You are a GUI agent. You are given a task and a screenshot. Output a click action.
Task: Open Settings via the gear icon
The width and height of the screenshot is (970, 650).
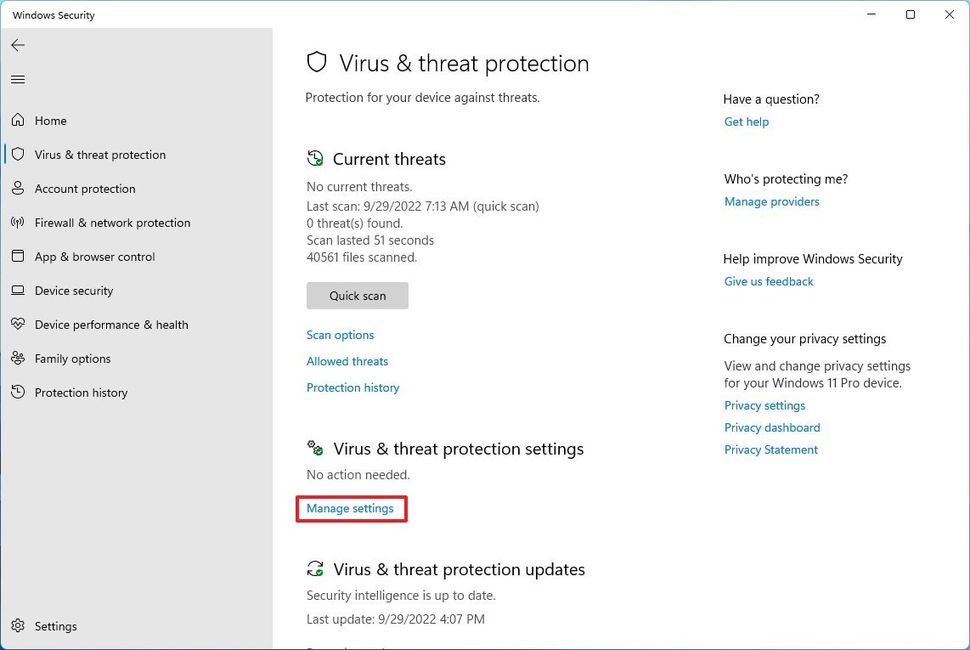click(x=44, y=626)
